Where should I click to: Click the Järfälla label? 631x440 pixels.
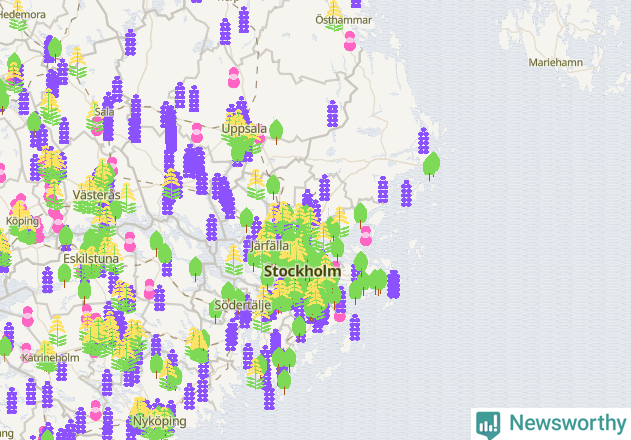(x=270, y=246)
